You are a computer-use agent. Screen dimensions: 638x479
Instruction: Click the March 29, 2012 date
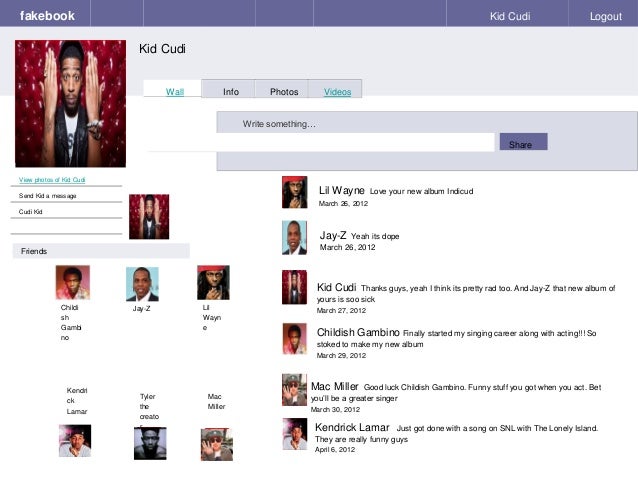341,355
